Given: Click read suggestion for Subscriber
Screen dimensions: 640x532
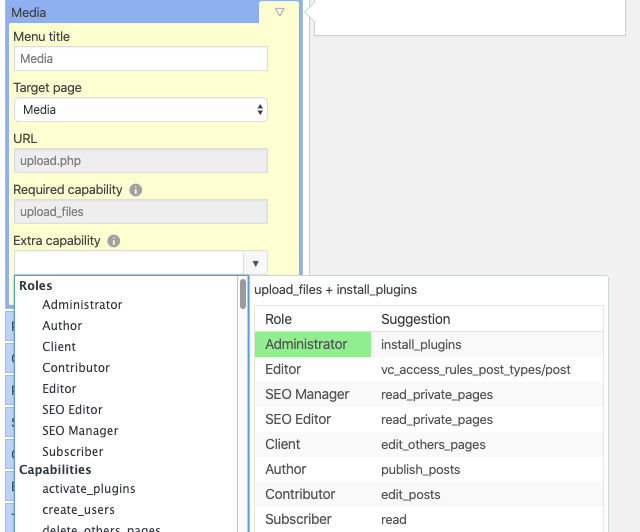Looking at the screenshot, I should 393,519.
